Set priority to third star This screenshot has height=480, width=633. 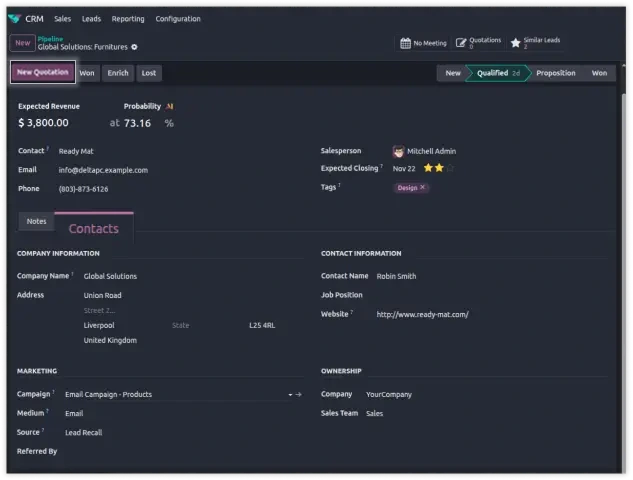click(449, 168)
